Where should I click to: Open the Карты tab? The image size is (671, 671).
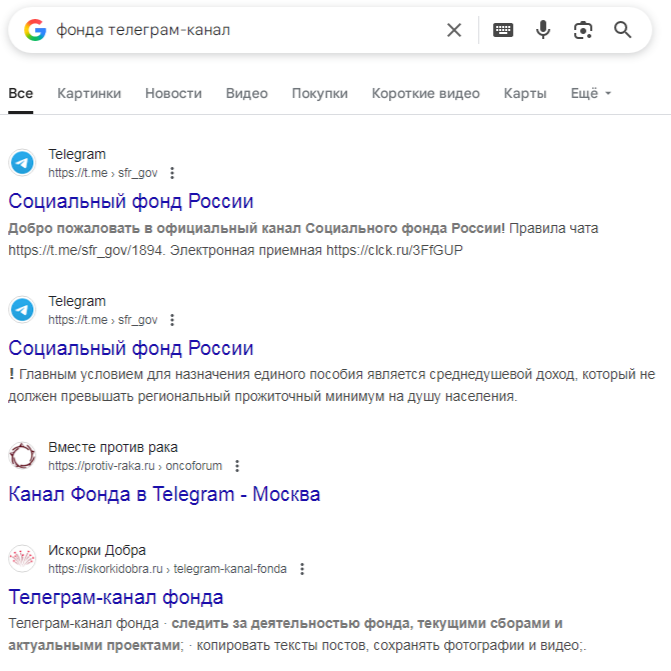pos(525,93)
